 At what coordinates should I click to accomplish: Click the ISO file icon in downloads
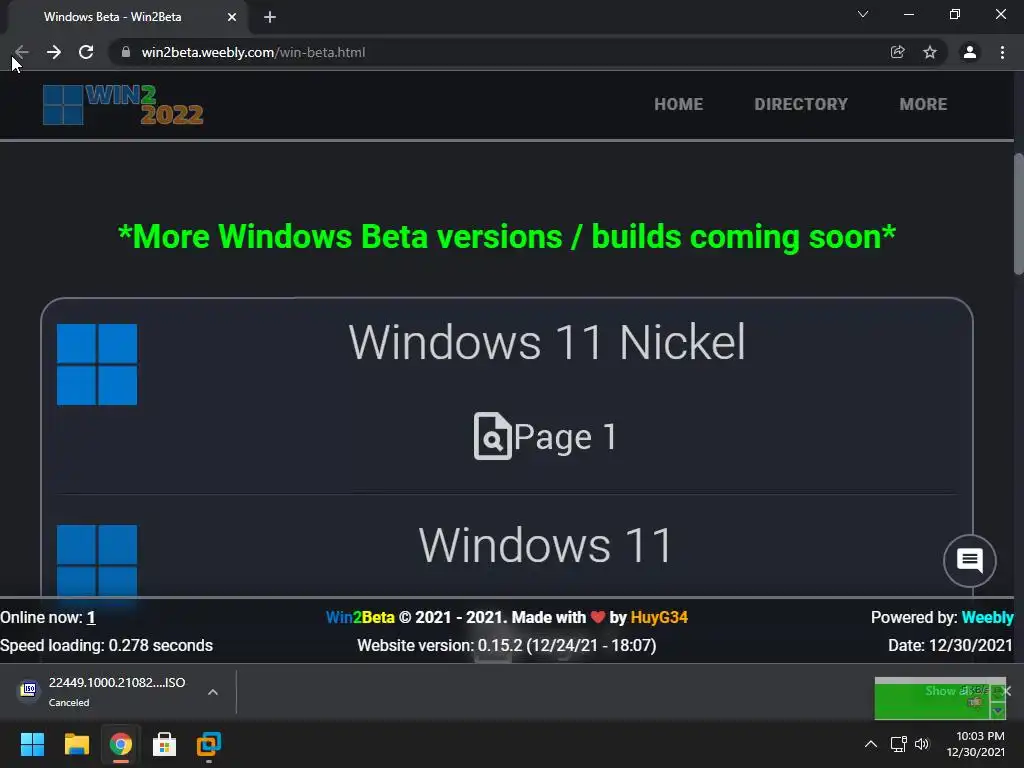[29, 690]
